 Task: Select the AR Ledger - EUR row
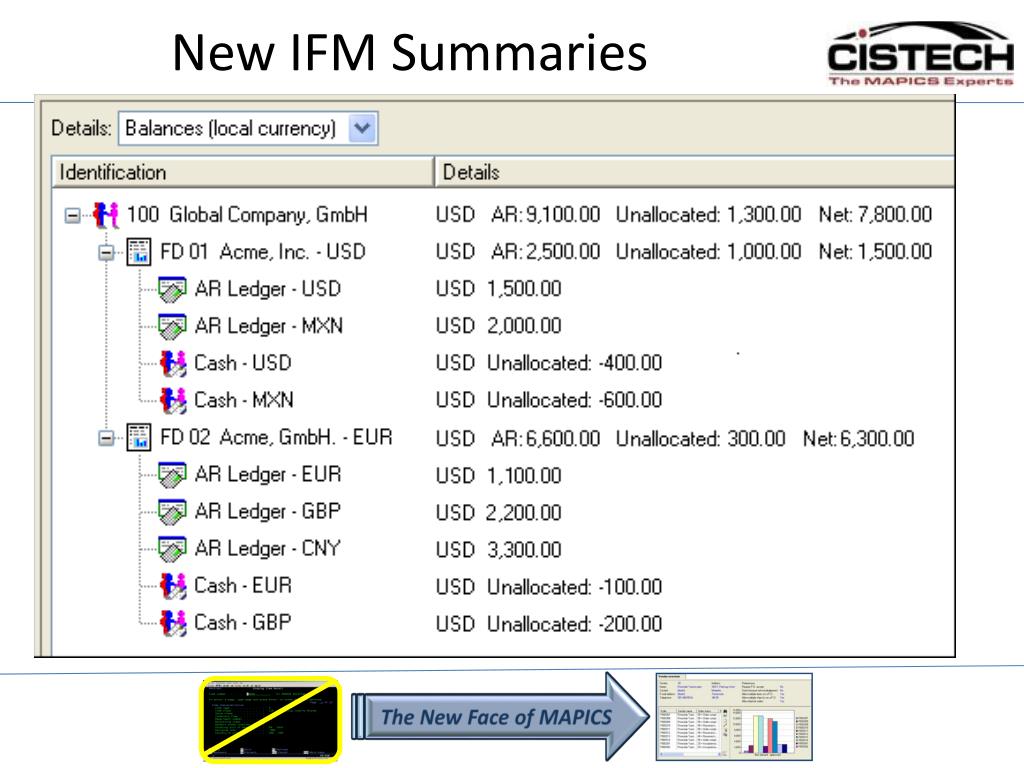pyautogui.click(x=503, y=475)
